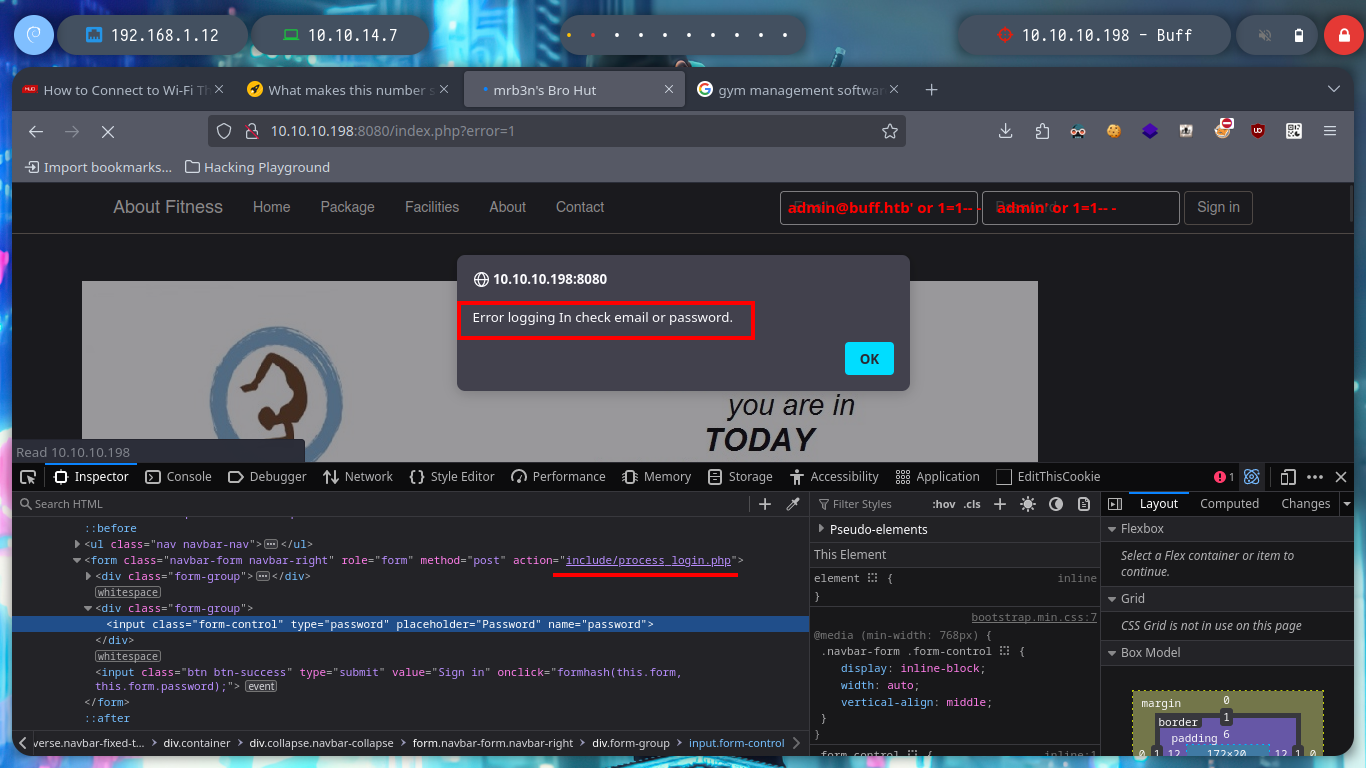This screenshot has height=768, width=1366.
Task: Select div.container in the breadcrumb
Action: pyautogui.click(x=197, y=743)
